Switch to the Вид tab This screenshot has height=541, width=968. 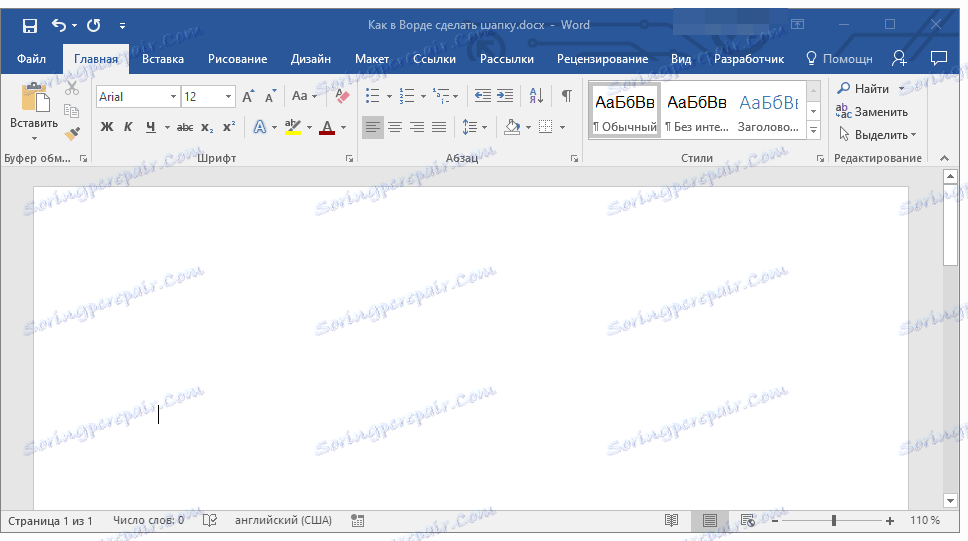[x=681, y=59]
